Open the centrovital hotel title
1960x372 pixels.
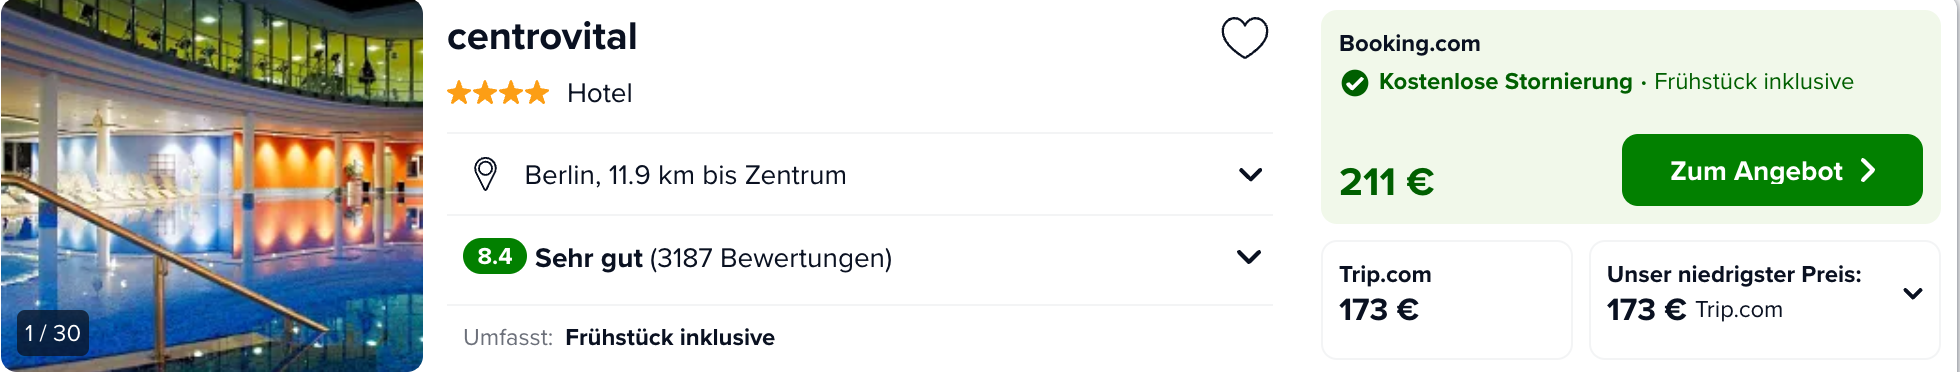point(542,37)
